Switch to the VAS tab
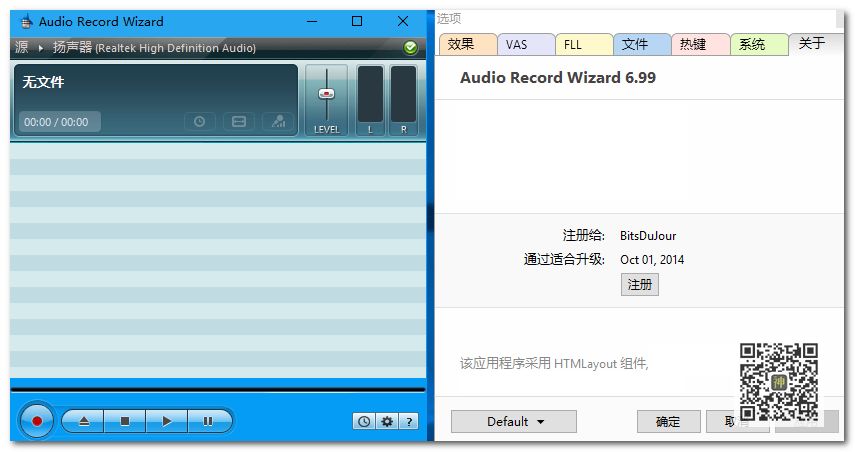Viewport: 855px width, 452px height. coord(526,44)
